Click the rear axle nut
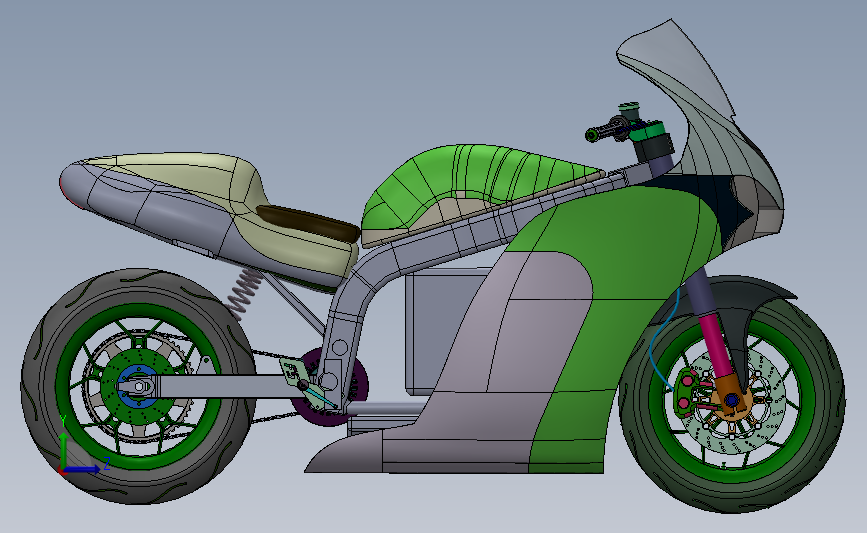Viewport: 867px width, 533px height. click(140, 386)
